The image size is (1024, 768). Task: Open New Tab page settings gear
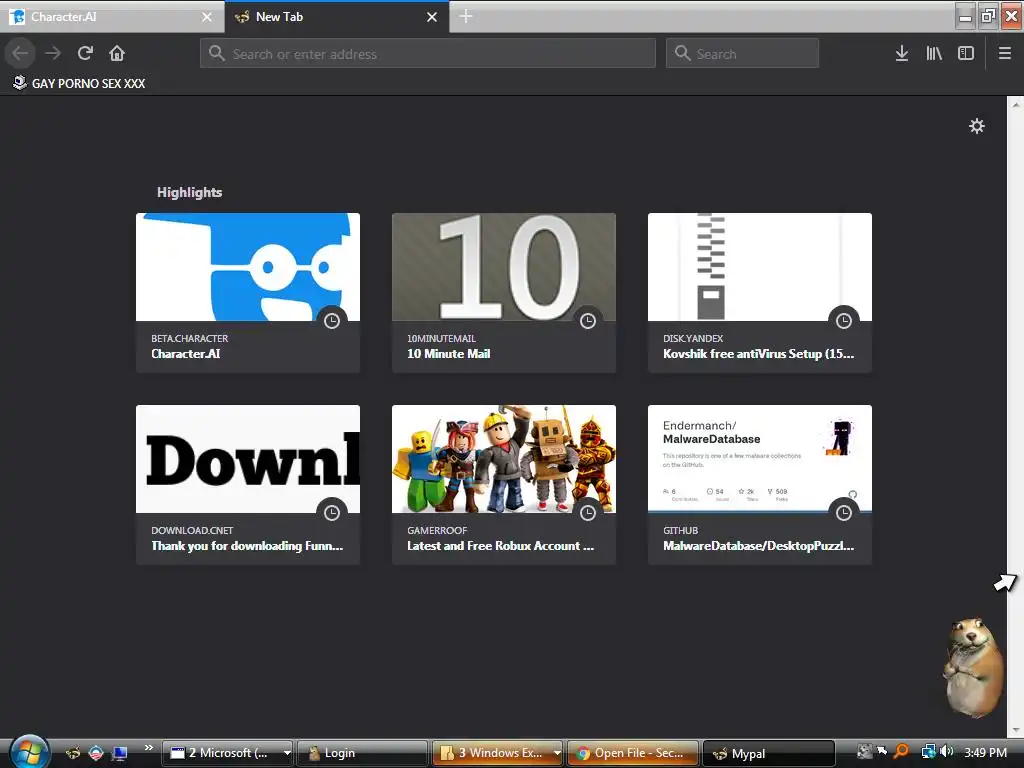[x=977, y=126]
